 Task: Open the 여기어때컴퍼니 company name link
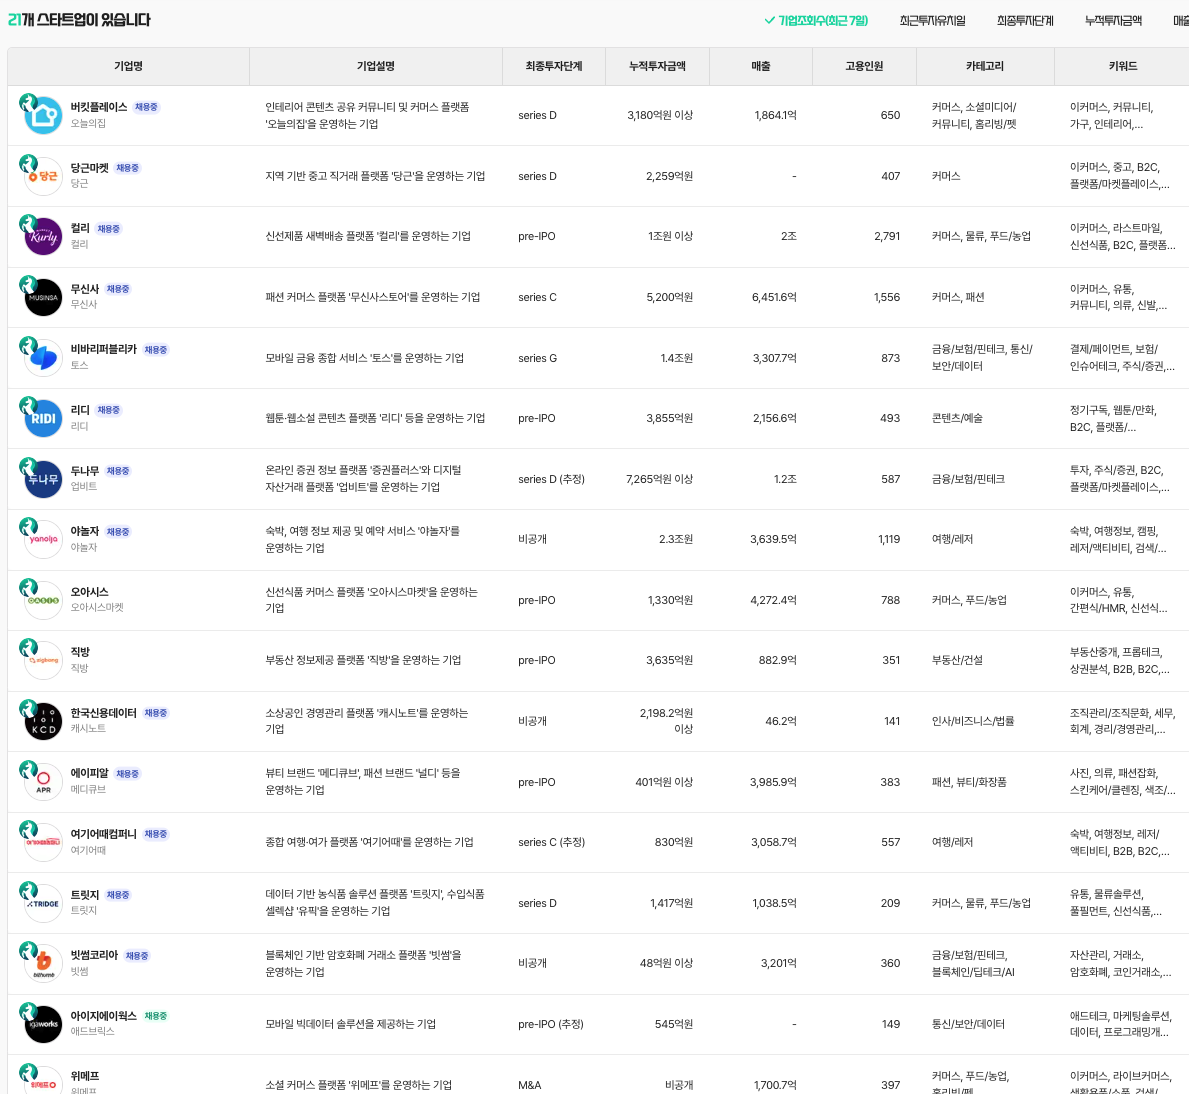pyautogui.click(x=104, y=834)
